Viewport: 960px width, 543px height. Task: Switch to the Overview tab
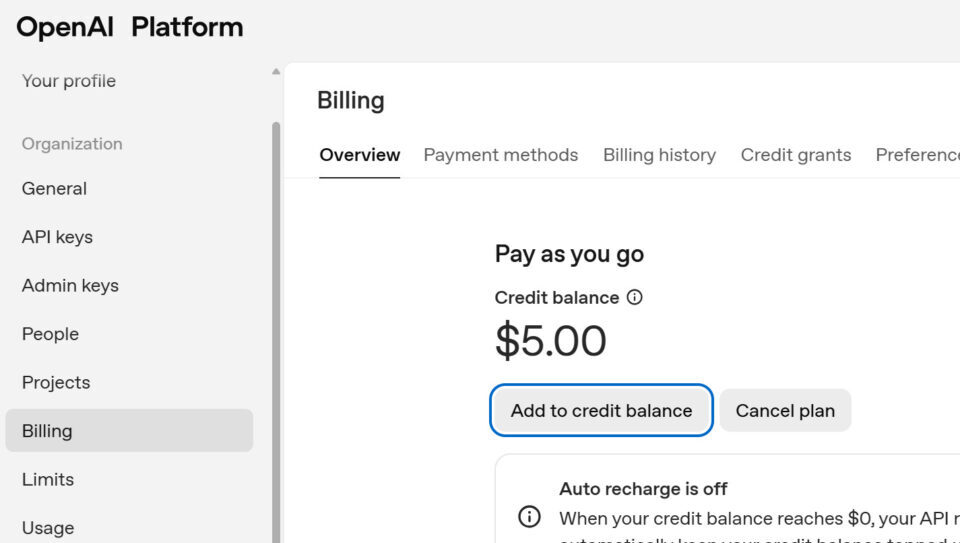click(x=359, y=155)
